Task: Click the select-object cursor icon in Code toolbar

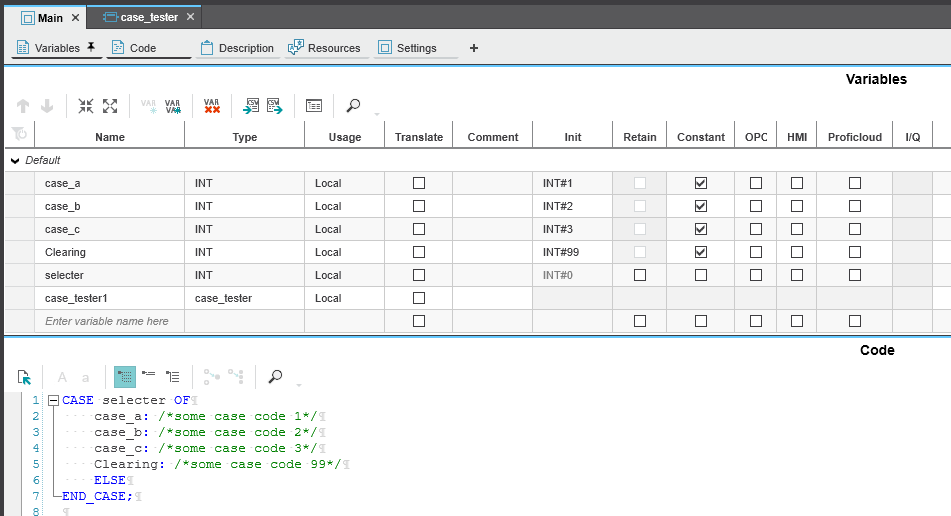Action: pyautogui.click(x=24, y=377)
